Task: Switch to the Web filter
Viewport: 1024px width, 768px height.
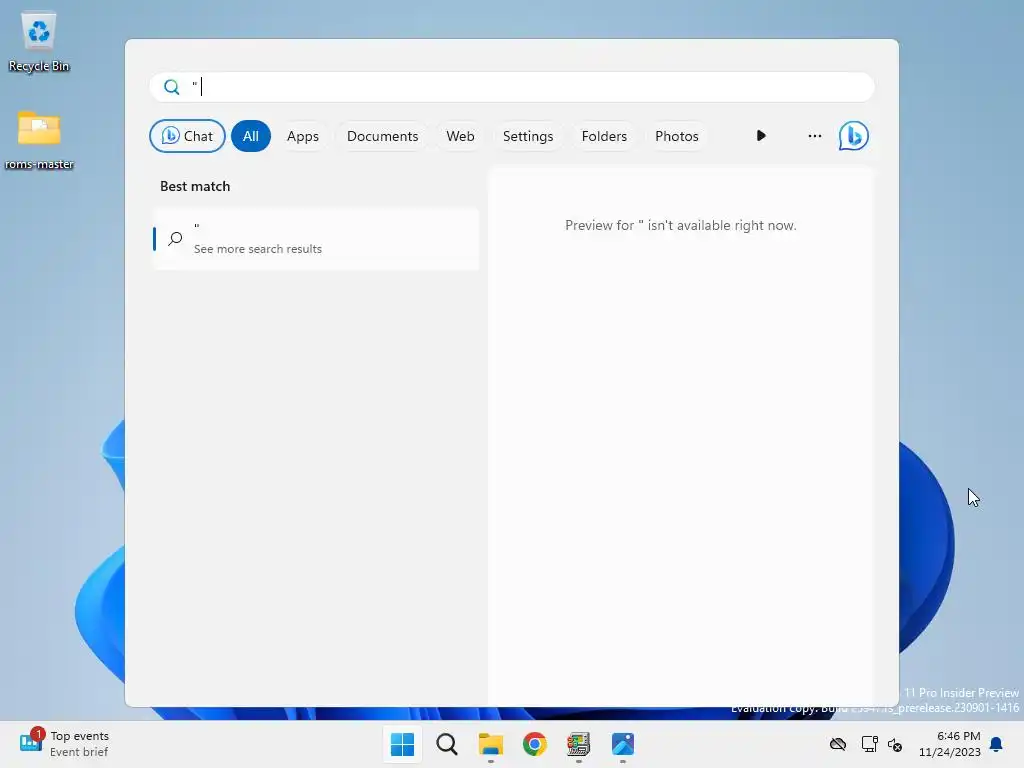Action: coord(460,136)
